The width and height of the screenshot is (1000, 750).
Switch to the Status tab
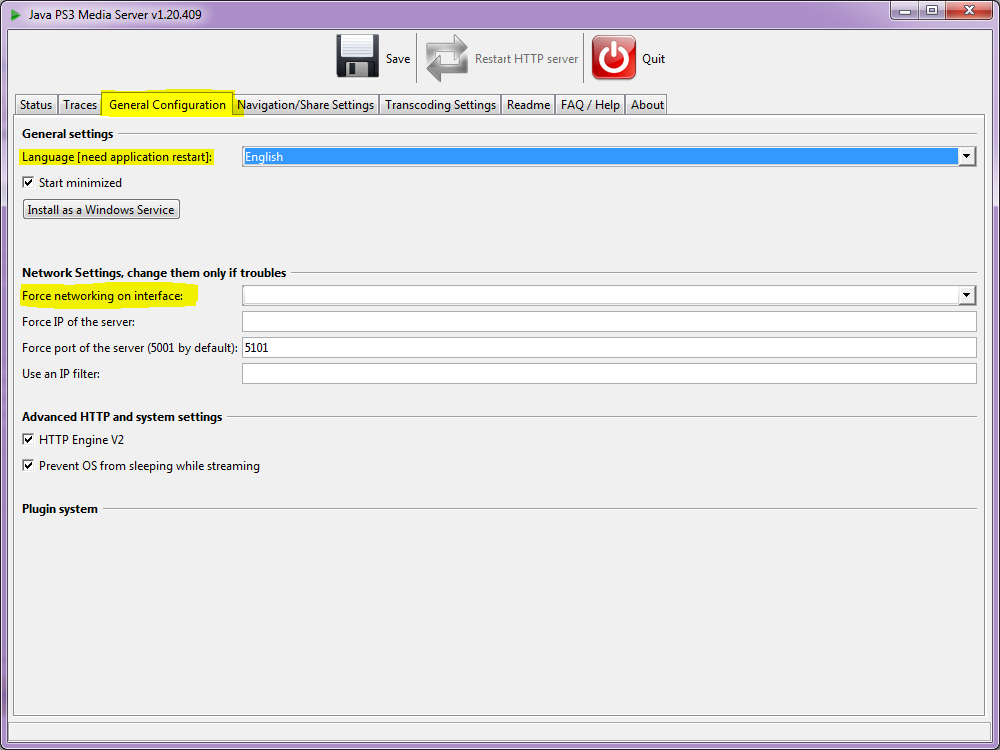tap(36, 105)
